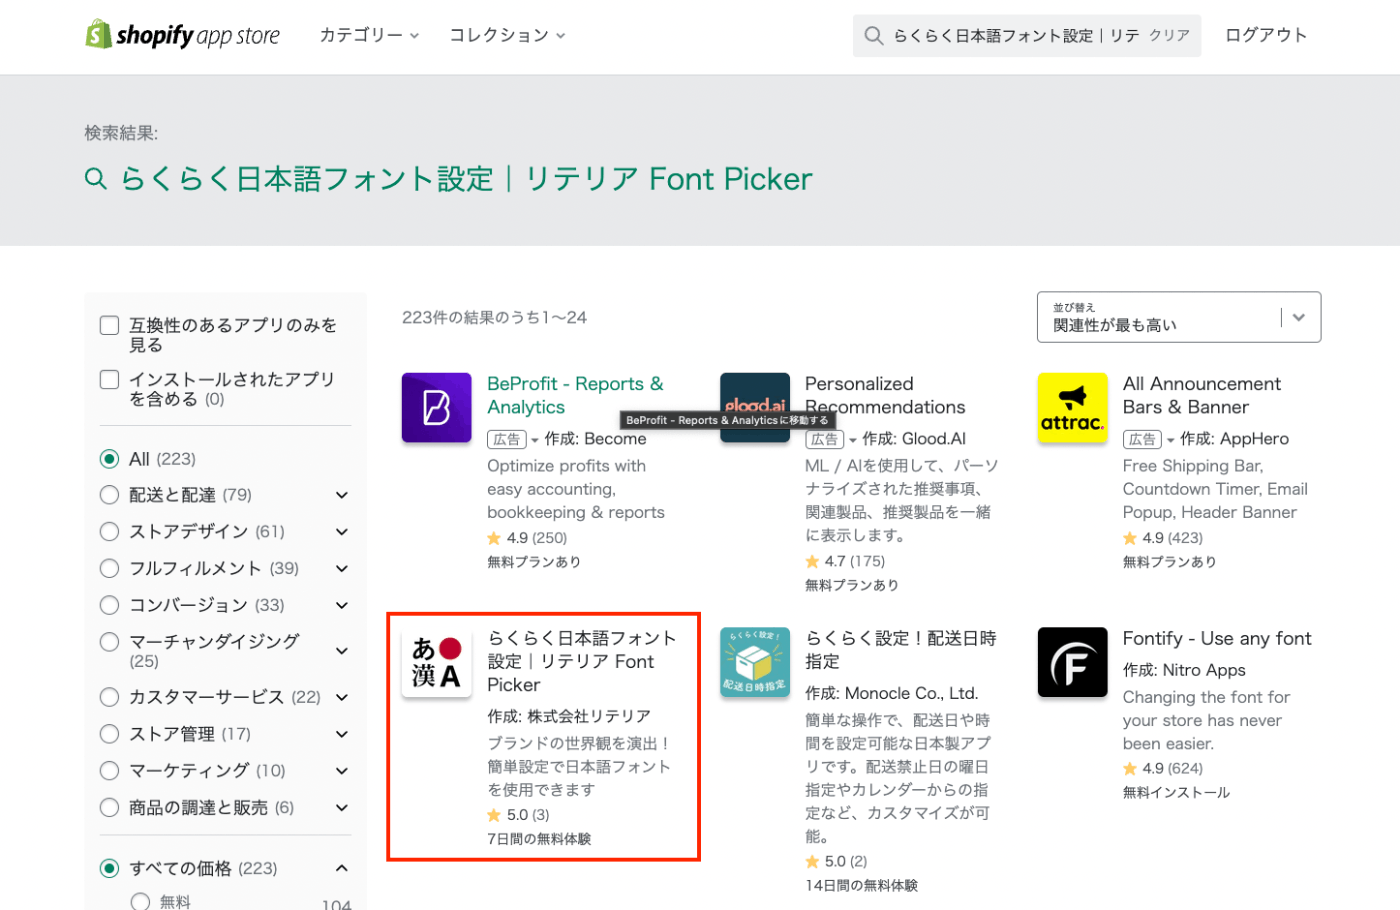The height and width of the screenshot is (910, 1400).
Task: Clear the search with クリア
Action: (1169, 36)
